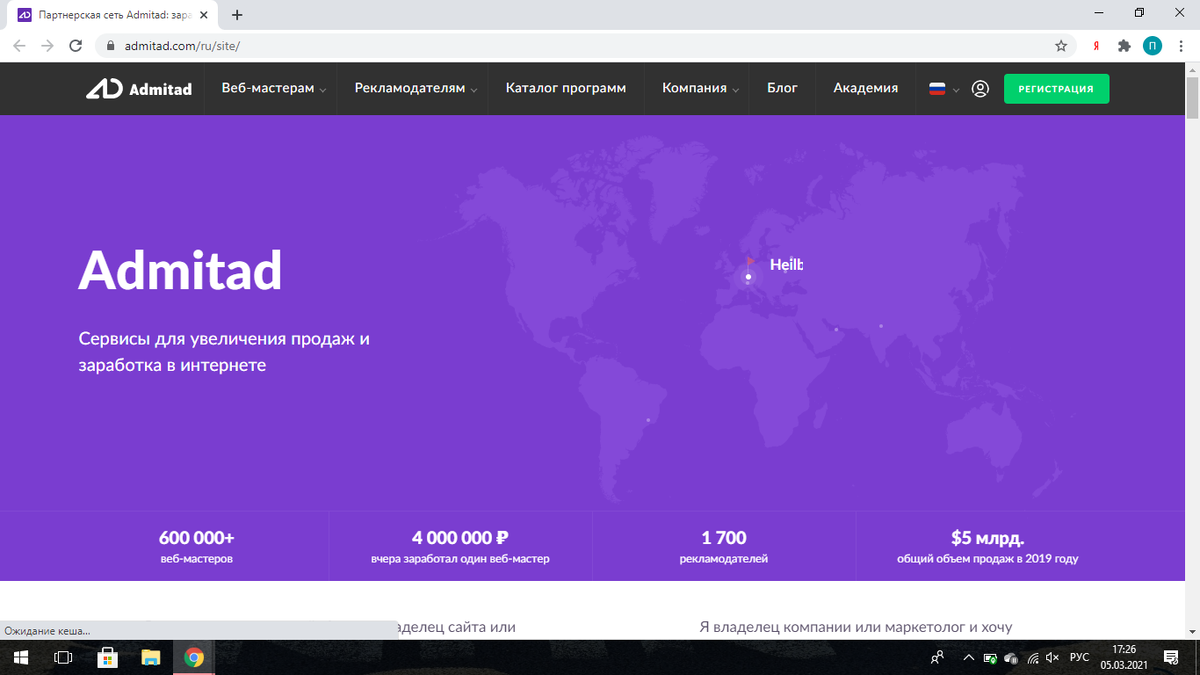Select the Партнерская сеть Admitad tab
The image size is (1200, 675).
(110, 15)
